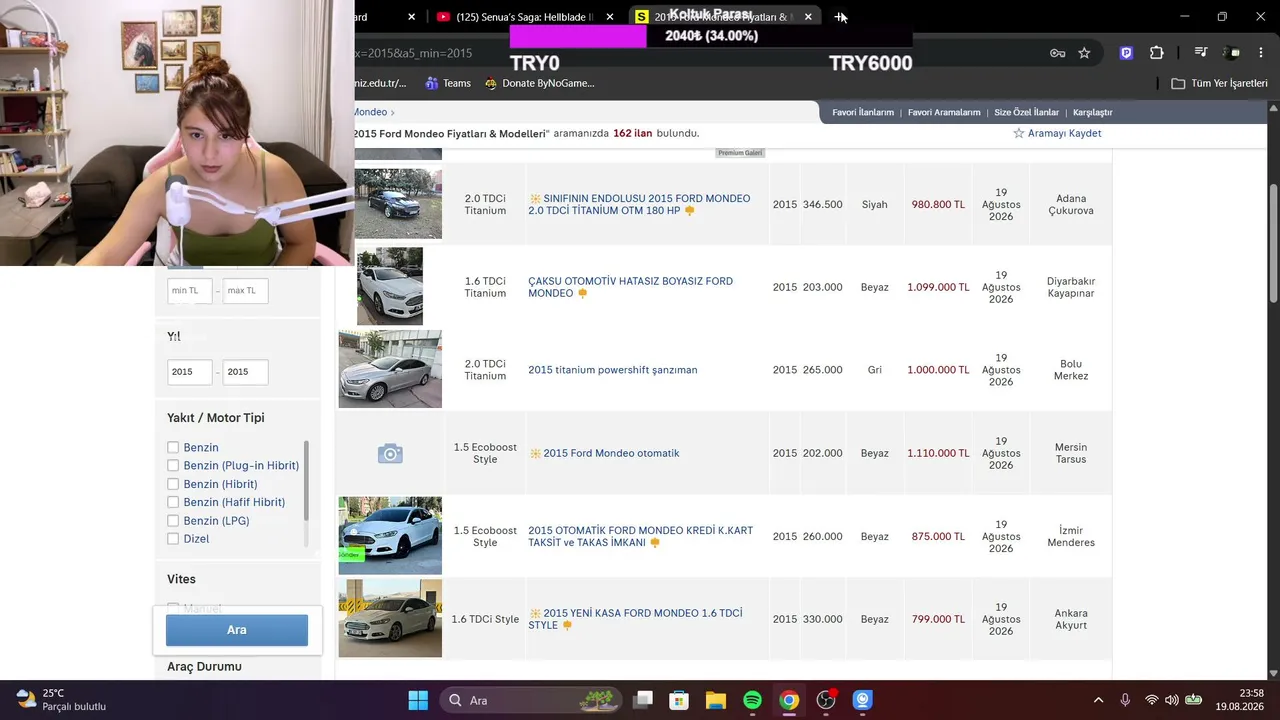This screenshot has height=720, width=1280.
Task: Close the 2015 Ford Mondeo tab
Action: (808, 17)
